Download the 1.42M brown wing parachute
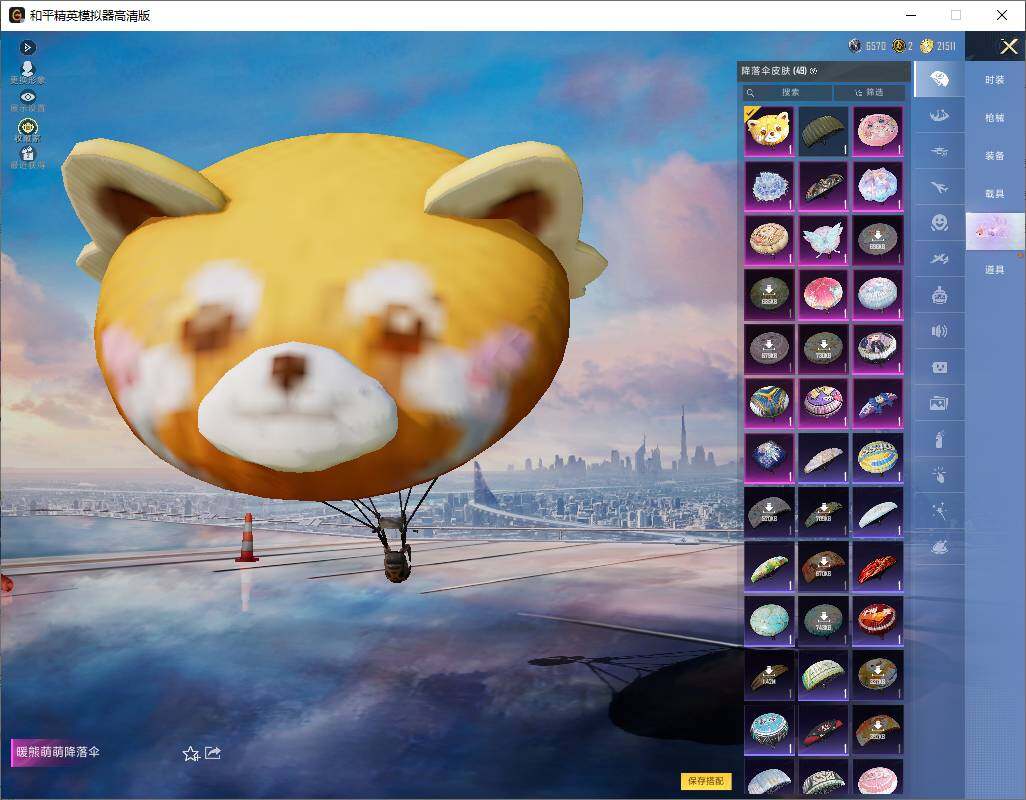 (770, 674)
